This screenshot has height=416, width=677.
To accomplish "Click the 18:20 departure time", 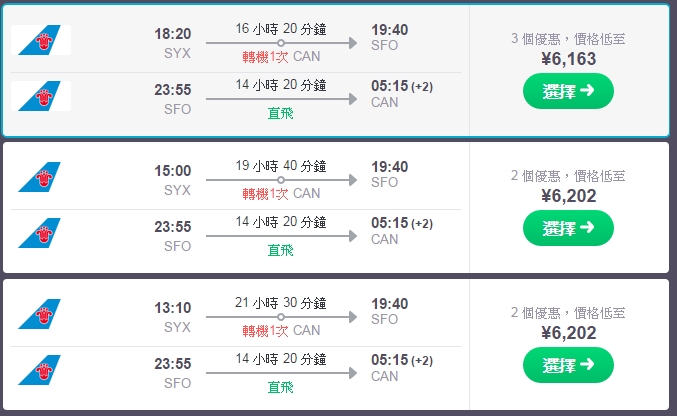I will click(172, 34).
